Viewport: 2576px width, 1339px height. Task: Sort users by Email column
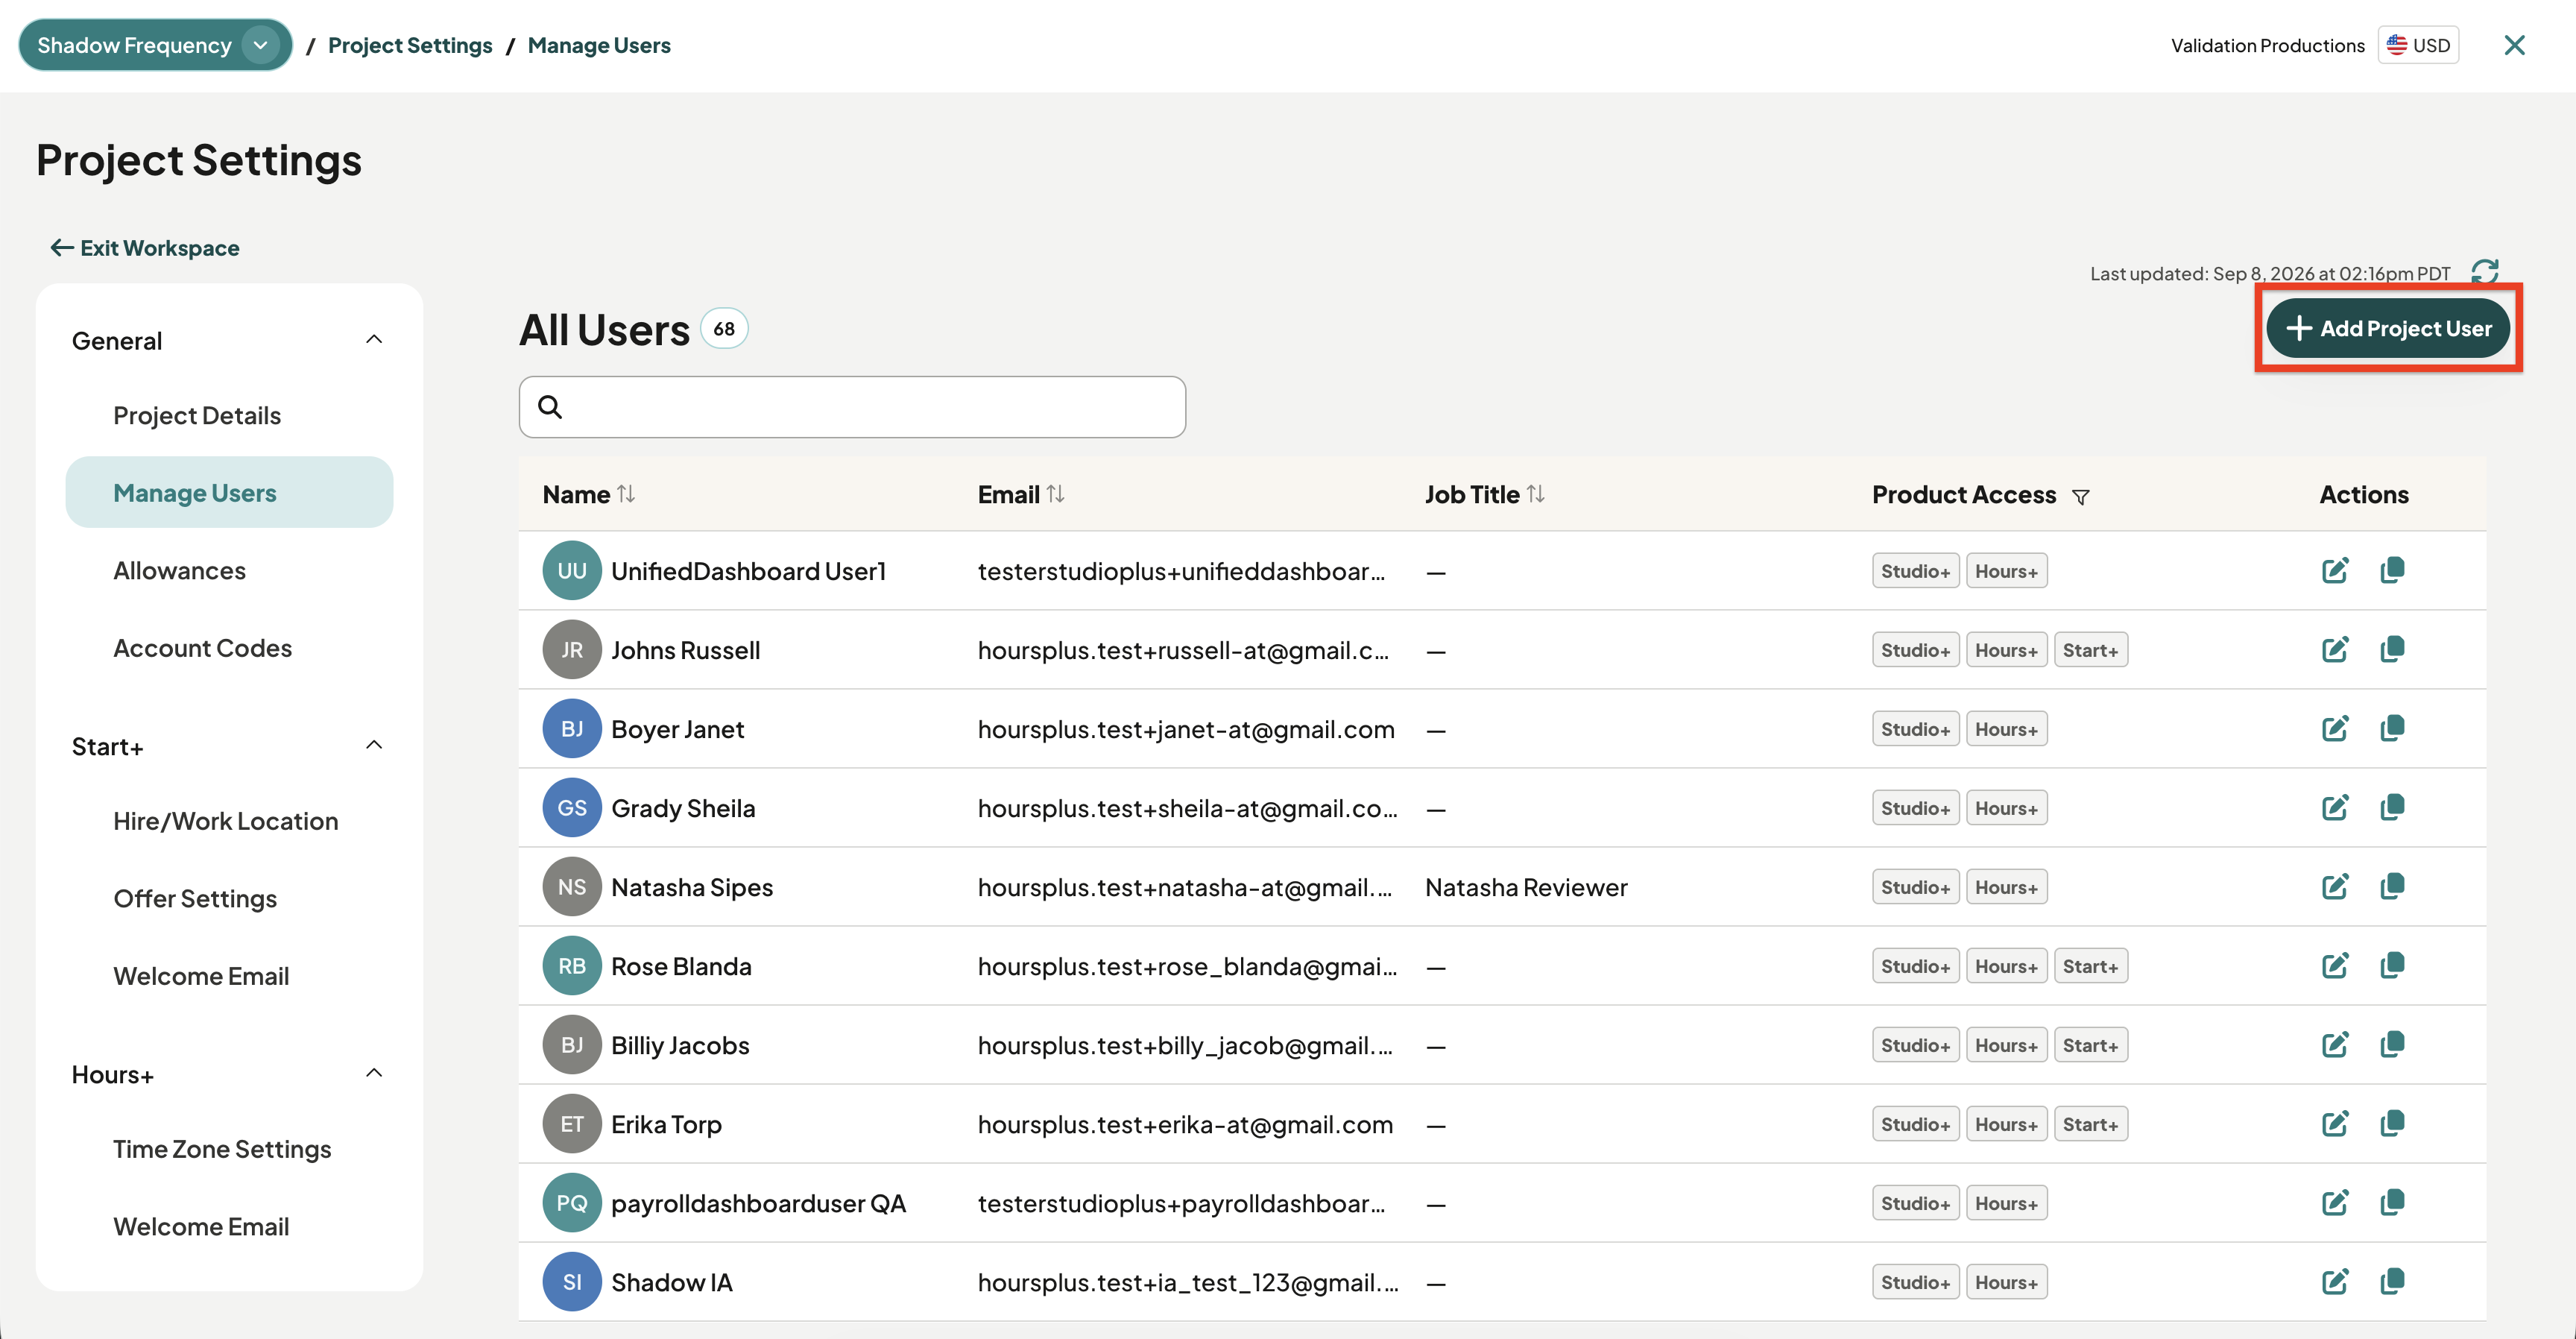(1056, 494)
